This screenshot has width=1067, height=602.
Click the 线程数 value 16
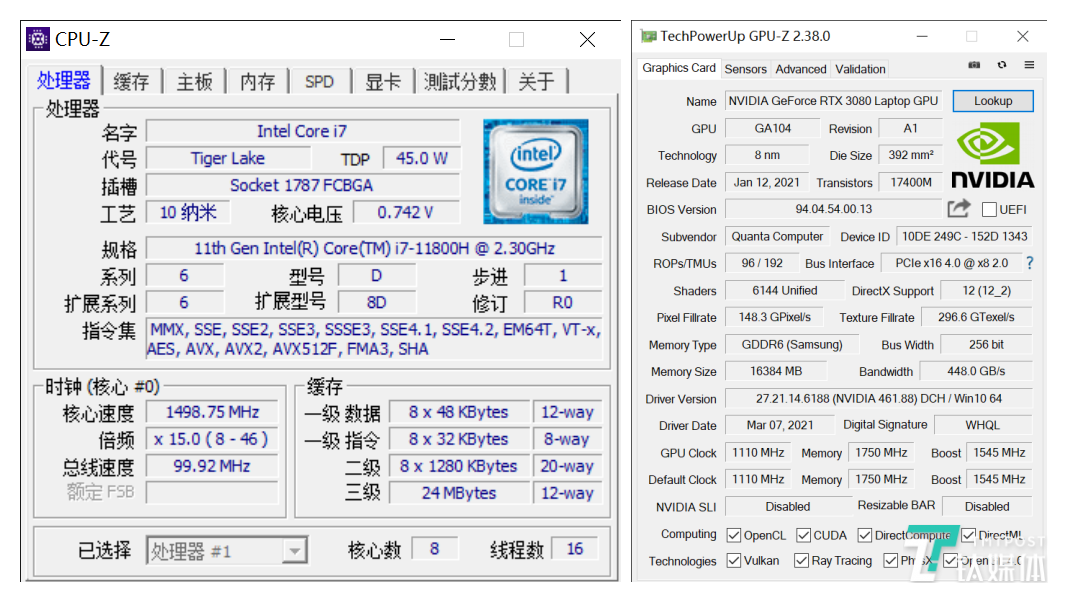[x=575, y=549]
